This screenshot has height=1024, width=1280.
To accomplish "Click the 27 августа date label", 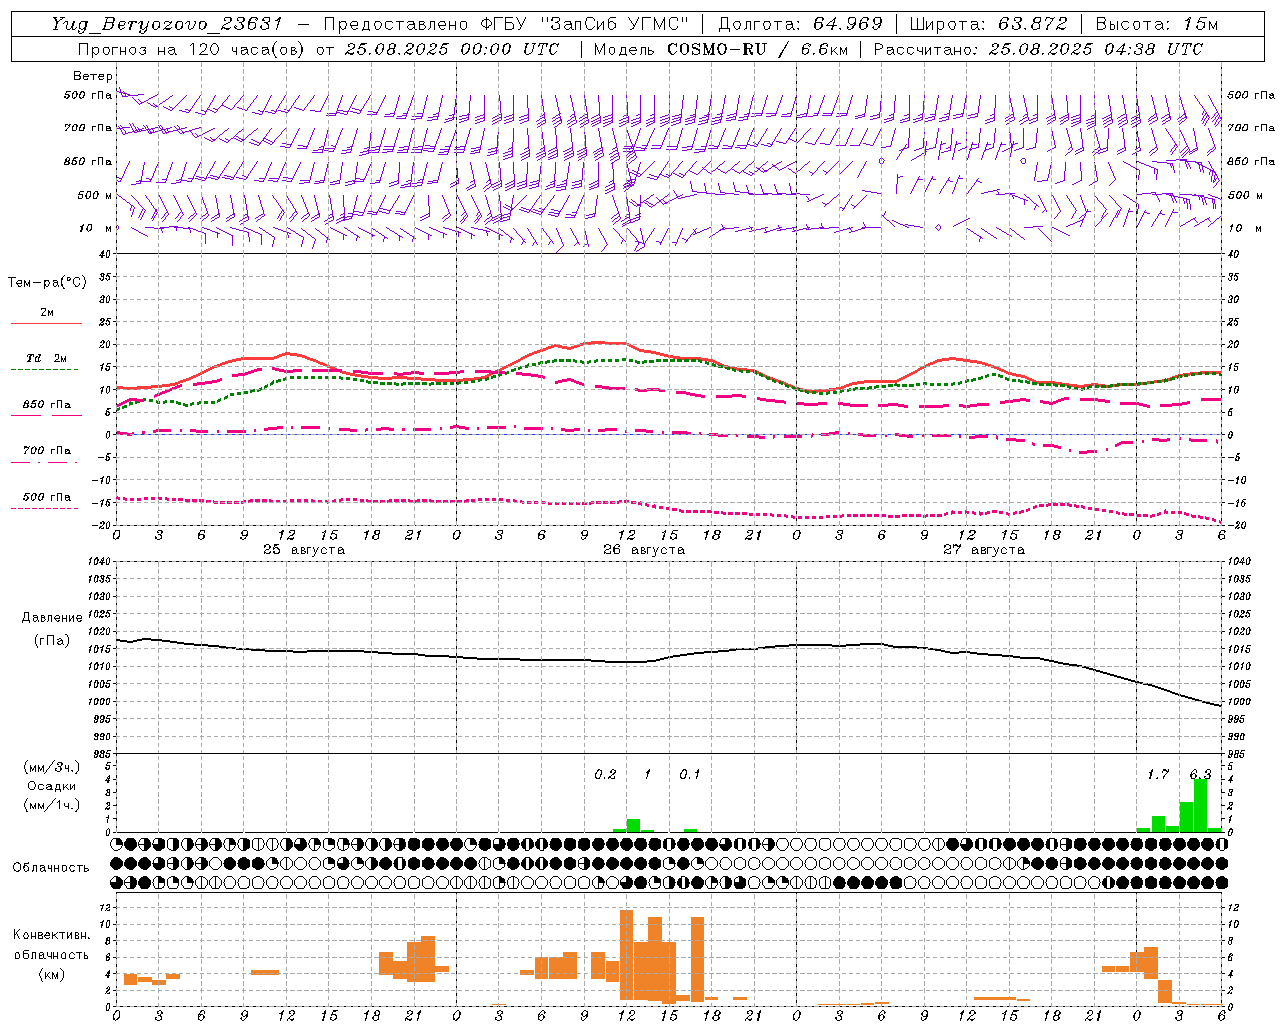I will pos(984,550).
